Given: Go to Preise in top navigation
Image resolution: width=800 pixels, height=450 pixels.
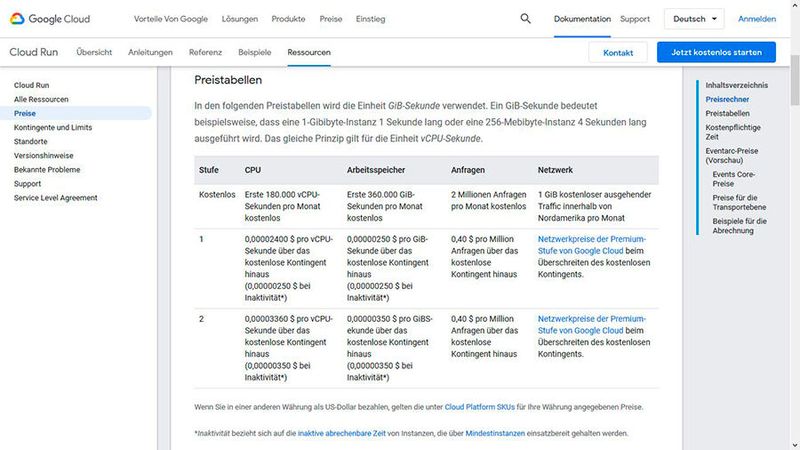Looking at the screenshot, I should (331, 19).
